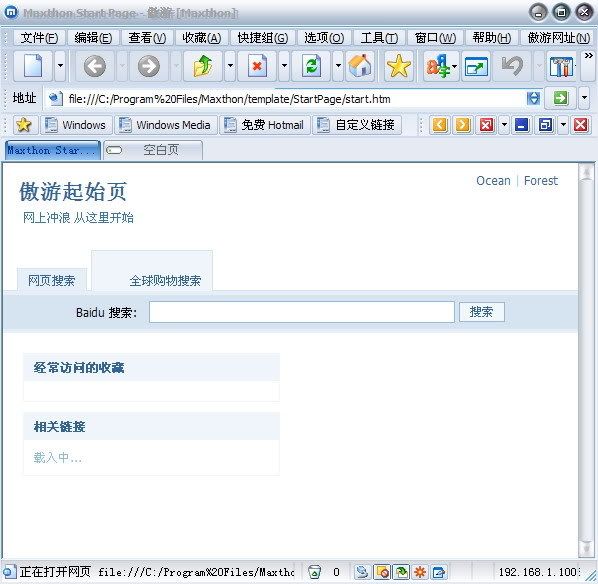Click the Refresh page icon
Image resolution: width=598 pixels, height=584 pixels.
pyautogui.click(x=312, y=66)
